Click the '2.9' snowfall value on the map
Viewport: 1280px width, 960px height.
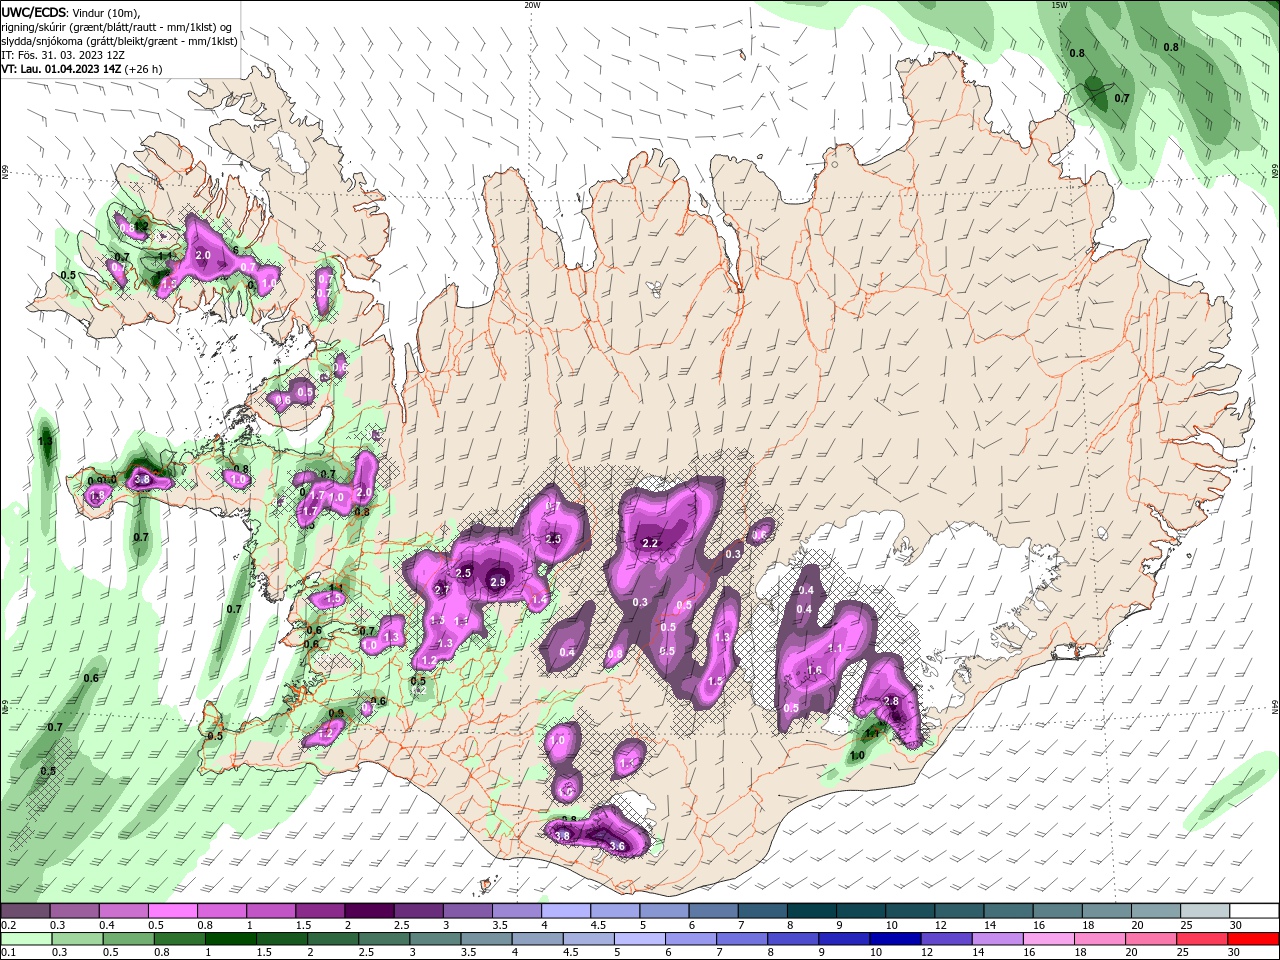coord(498,582)
